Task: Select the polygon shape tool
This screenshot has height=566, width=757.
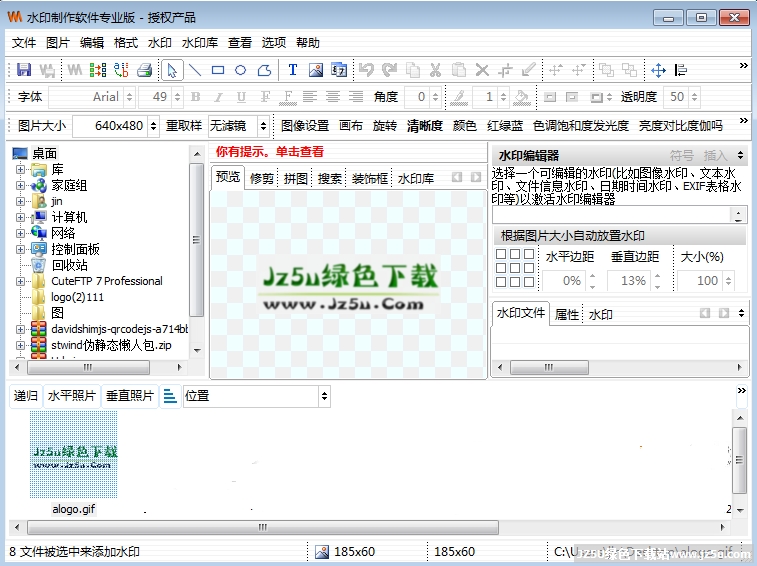Action: pyautogui.click(x=264, y=70)
